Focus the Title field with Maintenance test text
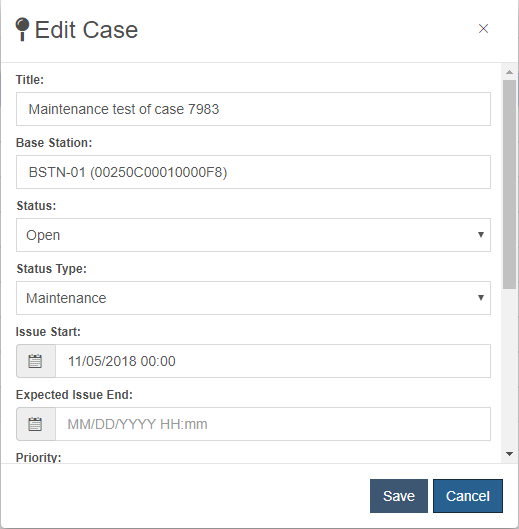This screenshot has width=519, height=529. (x=253, y=109)
